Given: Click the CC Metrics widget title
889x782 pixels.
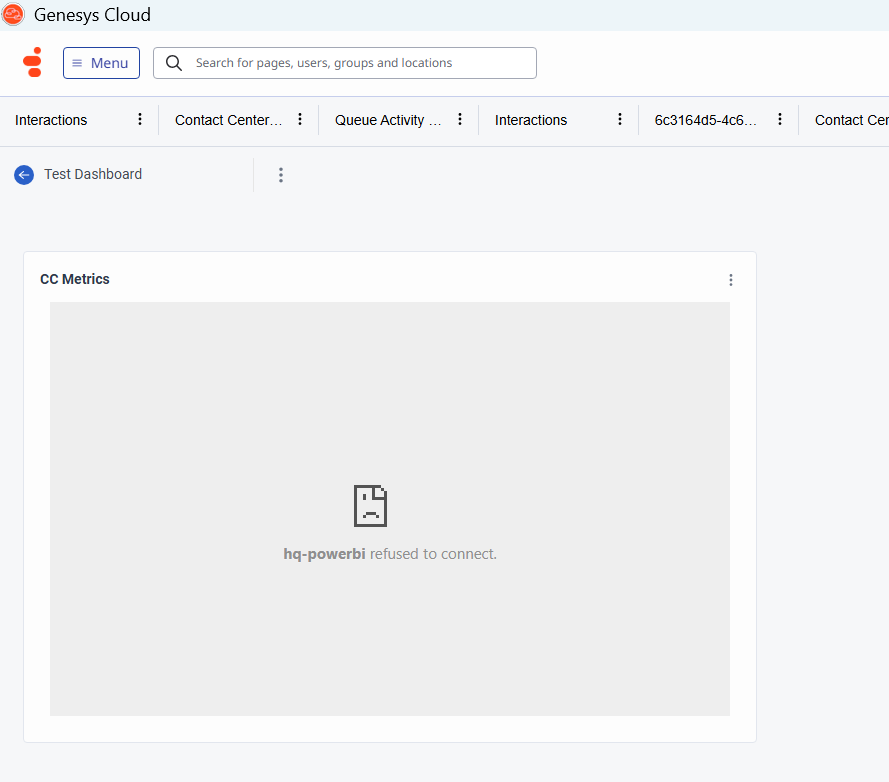Looking at the screenshot, I should (x=75, y=279).
